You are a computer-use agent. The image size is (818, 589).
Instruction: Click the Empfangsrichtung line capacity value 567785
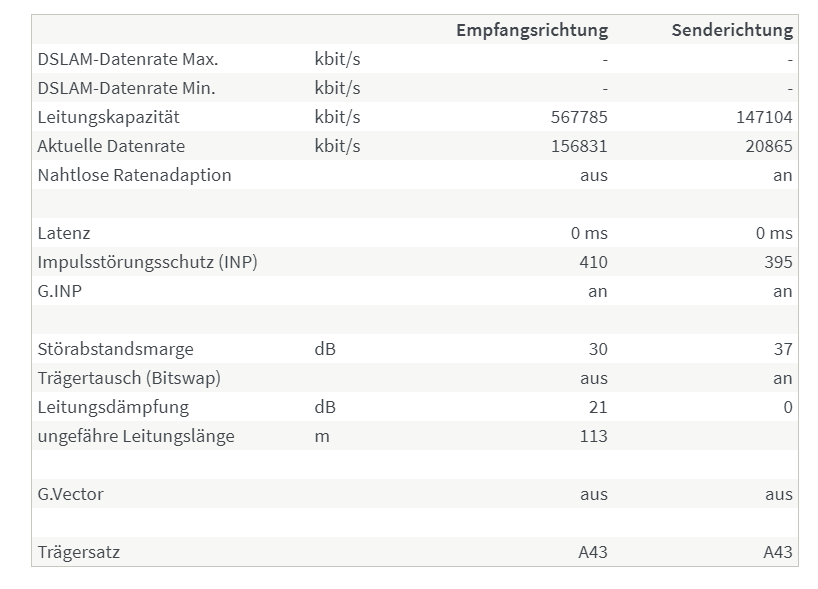pyautogui.click(x=579, y=117)
